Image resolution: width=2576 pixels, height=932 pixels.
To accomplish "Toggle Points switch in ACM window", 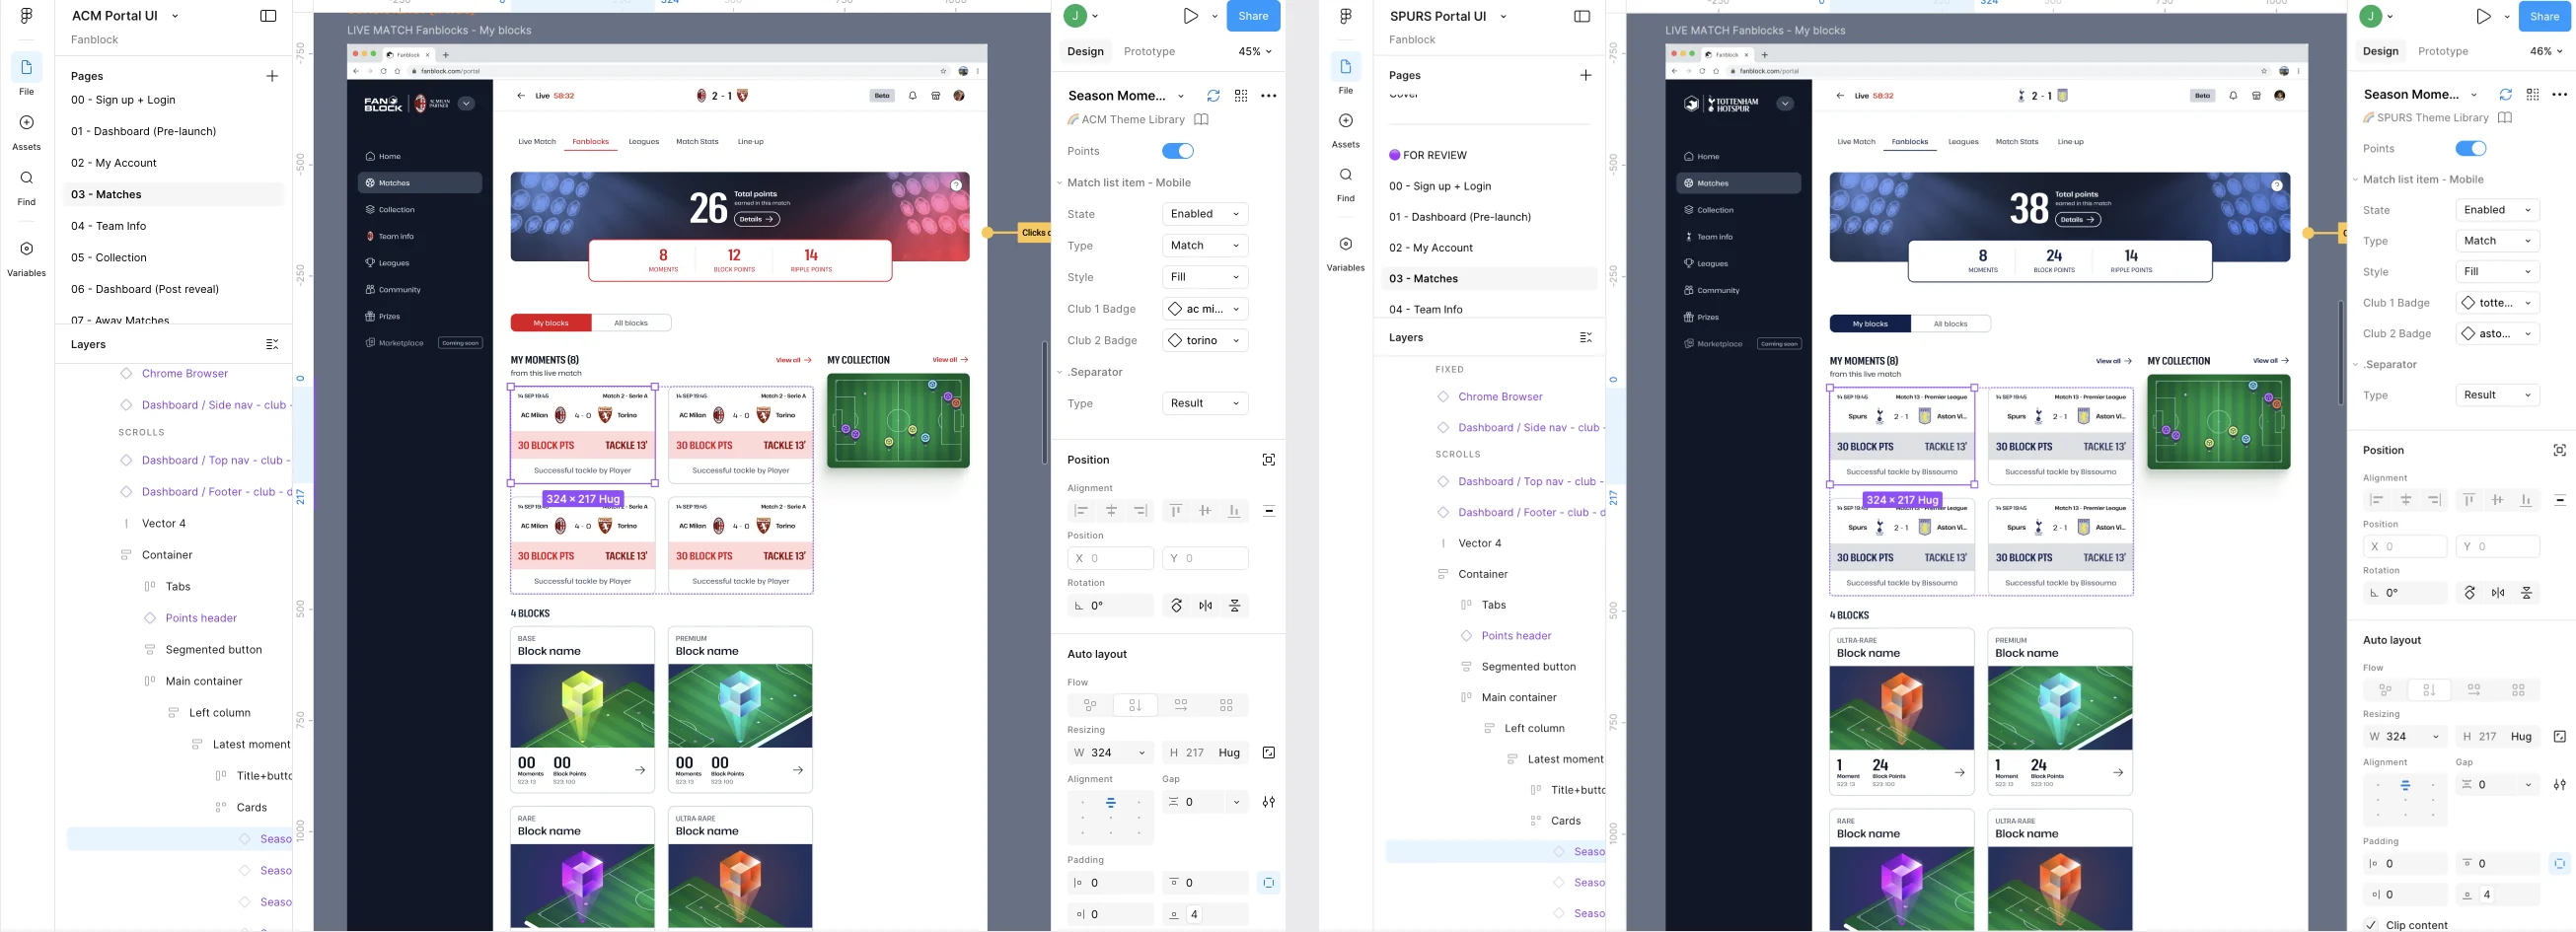I will [1178, 151].
